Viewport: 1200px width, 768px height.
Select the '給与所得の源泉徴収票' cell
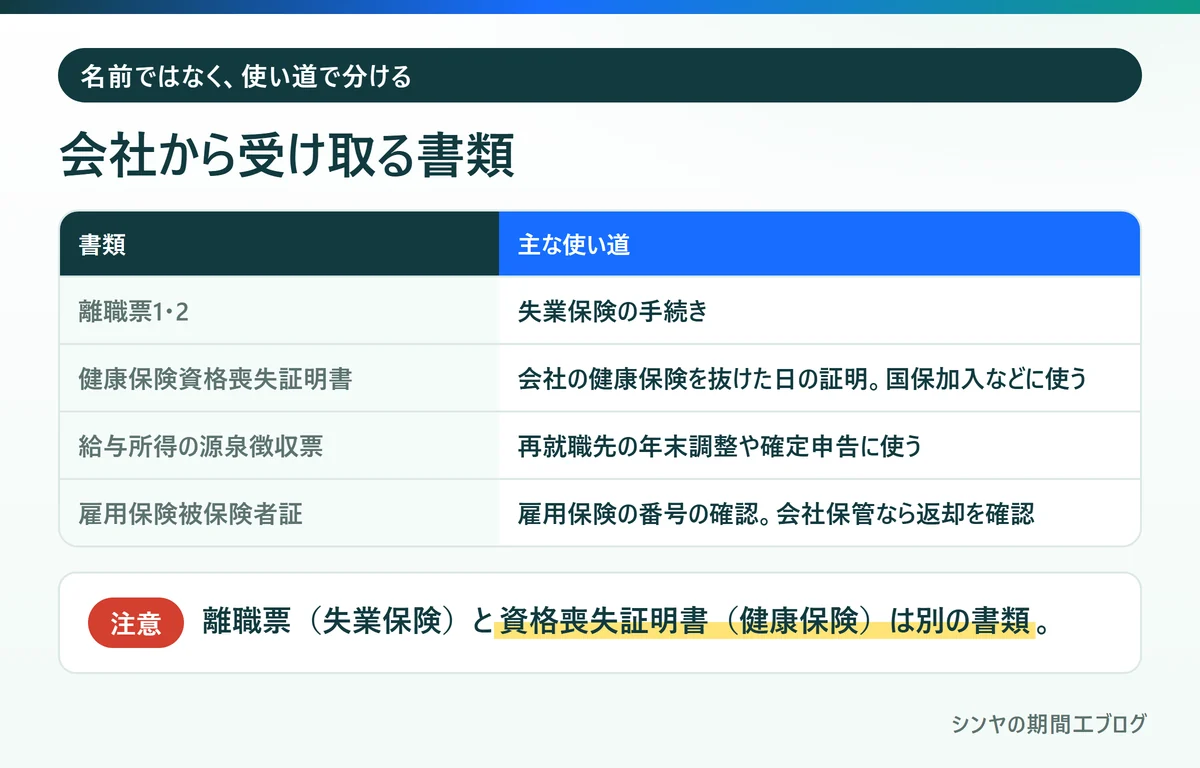click(279, 445)
